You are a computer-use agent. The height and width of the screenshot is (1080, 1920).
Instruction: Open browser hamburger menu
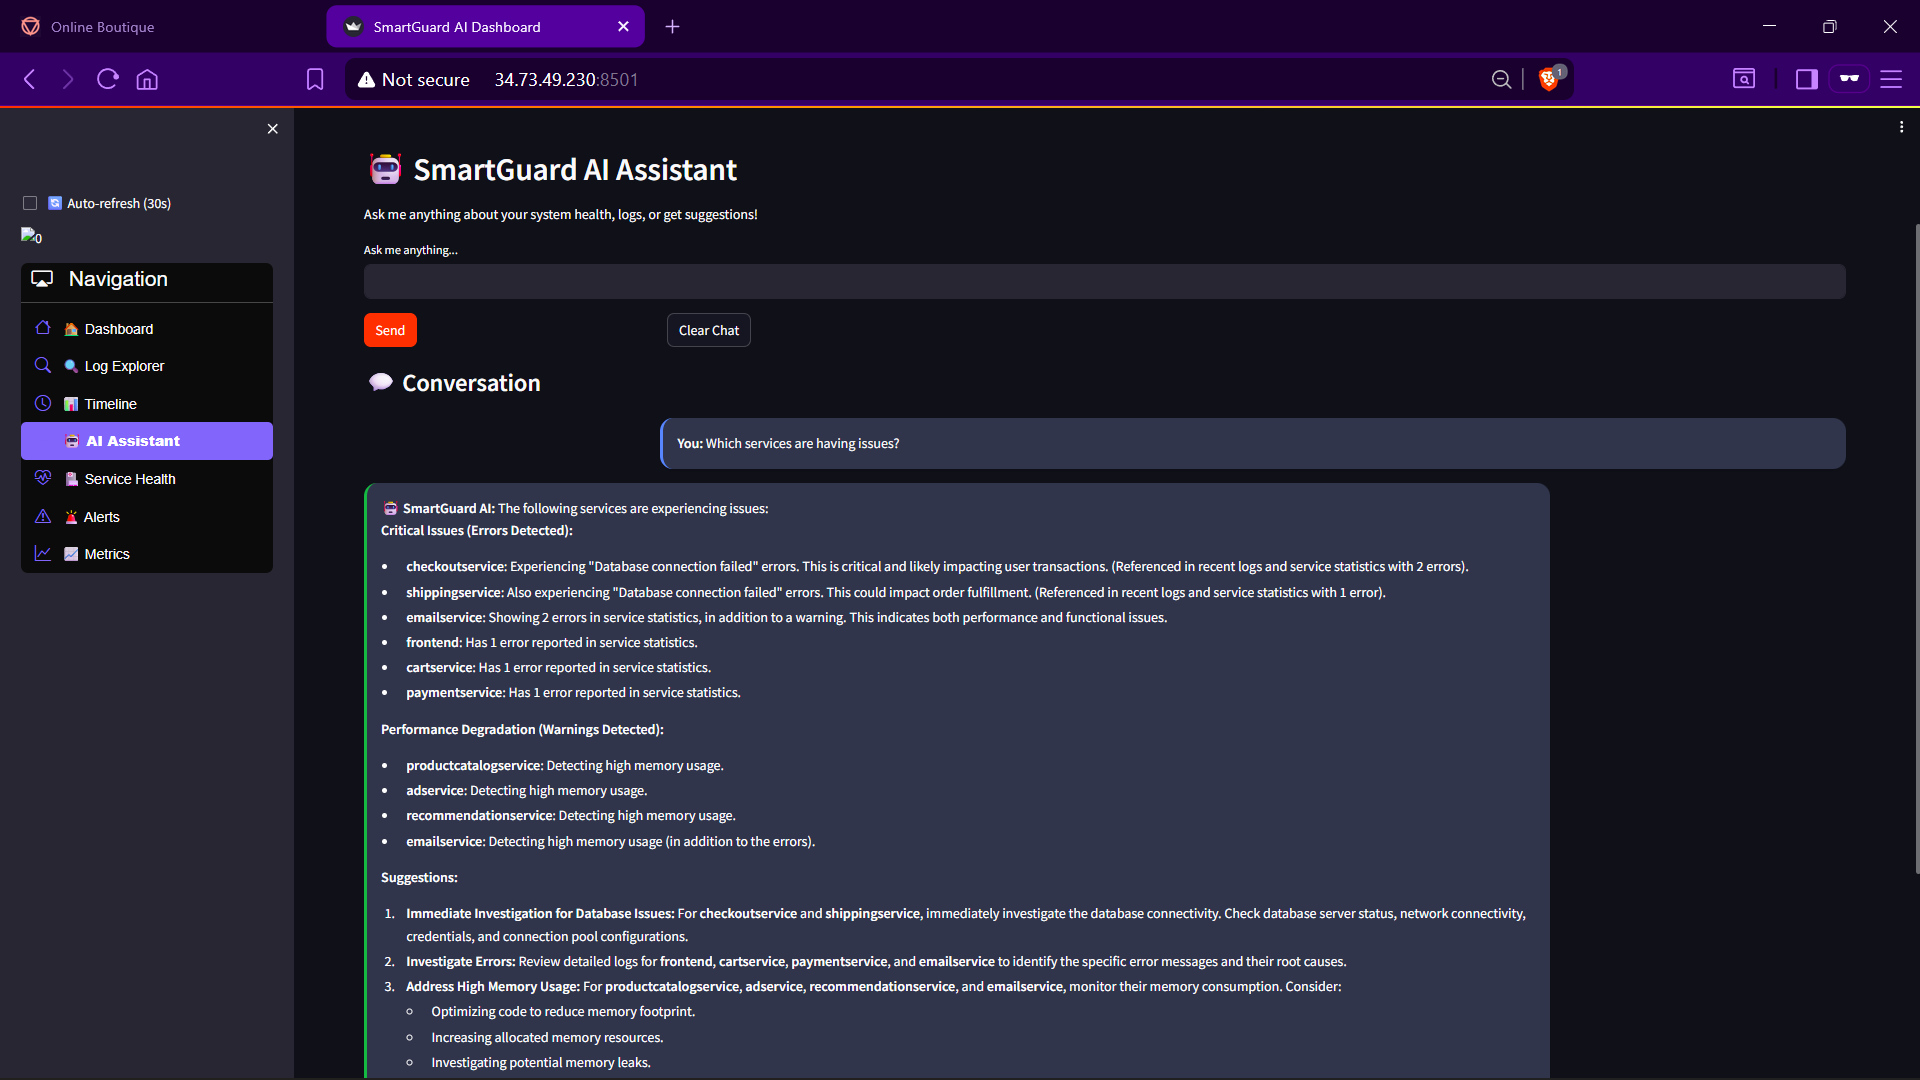click(1891, 79)
